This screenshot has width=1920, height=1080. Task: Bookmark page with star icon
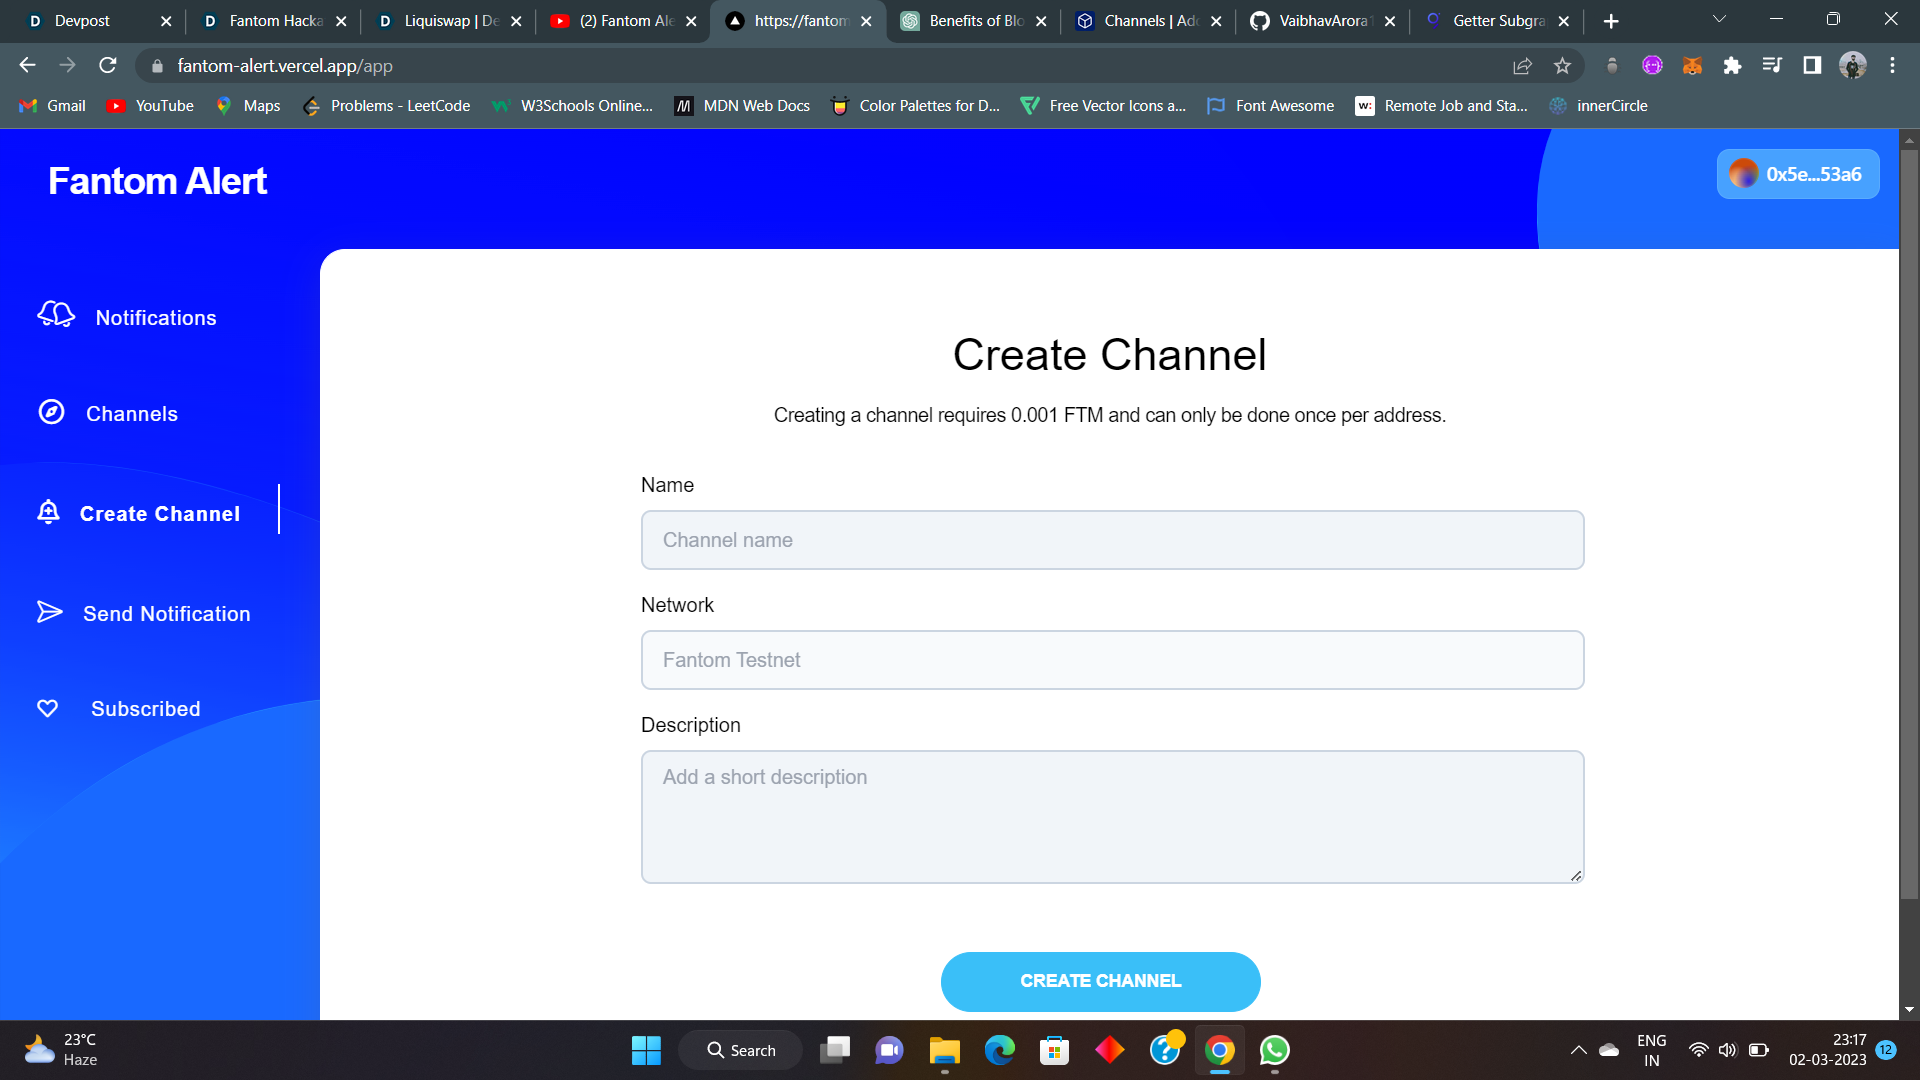click(1562, 66)
